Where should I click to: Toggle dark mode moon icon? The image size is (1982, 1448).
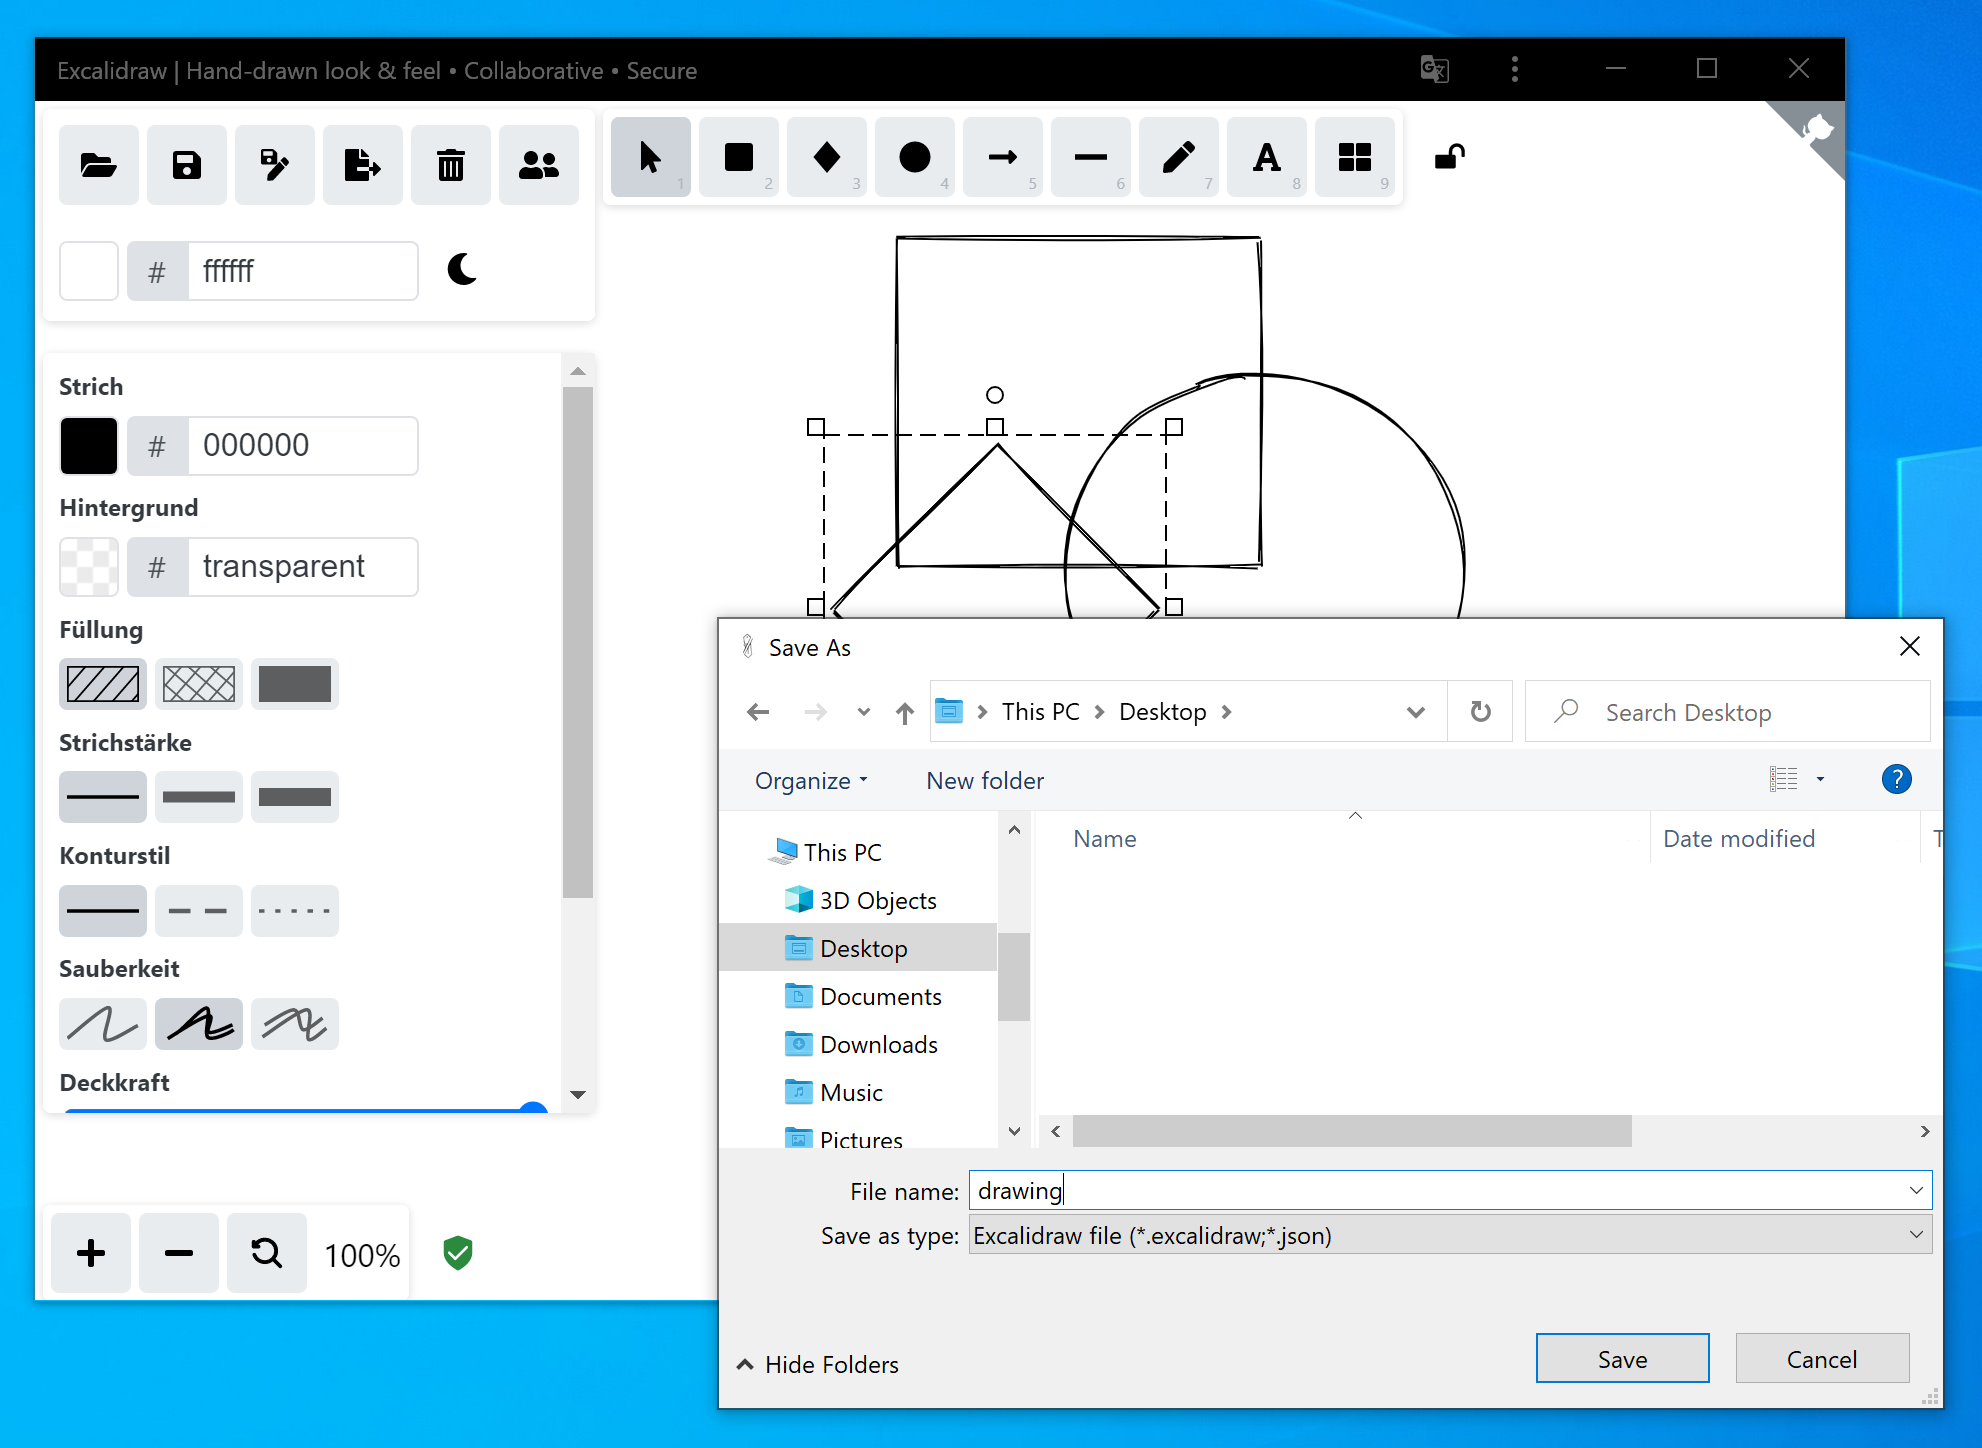(462, 269)
